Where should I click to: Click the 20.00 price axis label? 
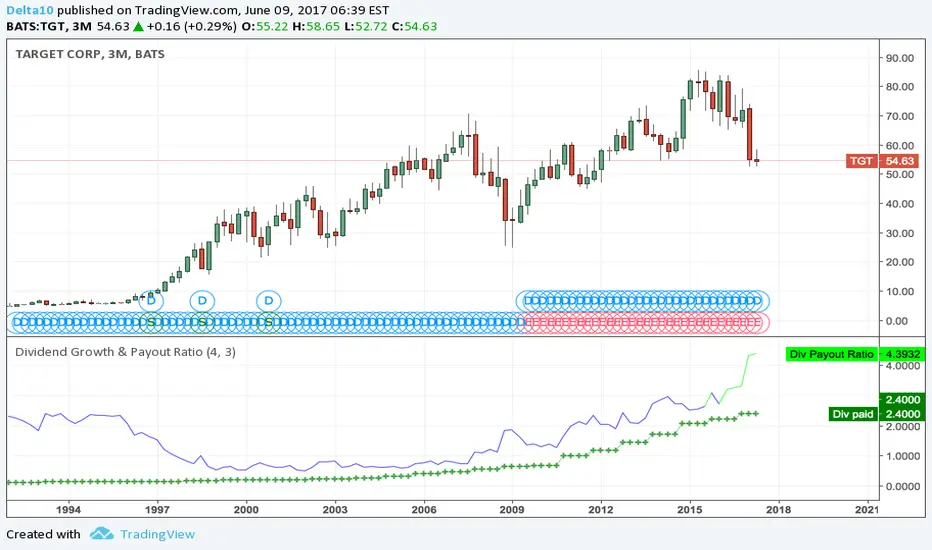(x=900, y=262)
